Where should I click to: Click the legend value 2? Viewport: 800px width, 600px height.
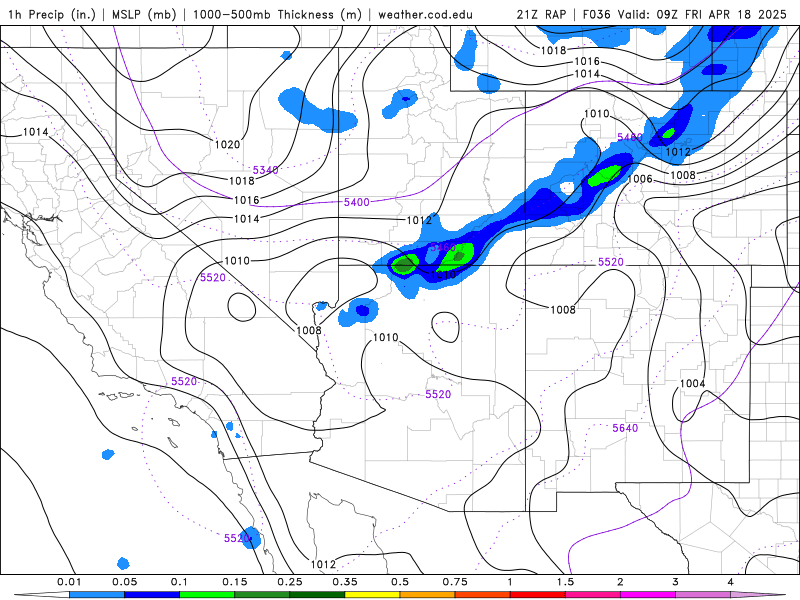[x=620, y=582]
